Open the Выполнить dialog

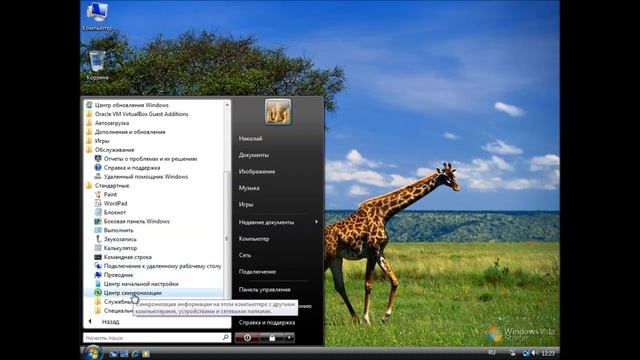tap(114, 230)
